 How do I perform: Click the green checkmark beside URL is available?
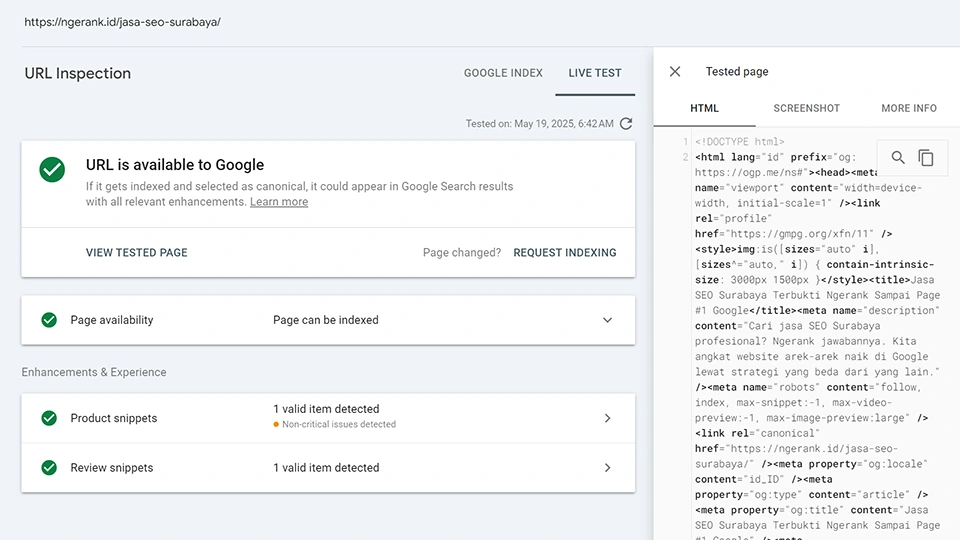click(52, 169)
